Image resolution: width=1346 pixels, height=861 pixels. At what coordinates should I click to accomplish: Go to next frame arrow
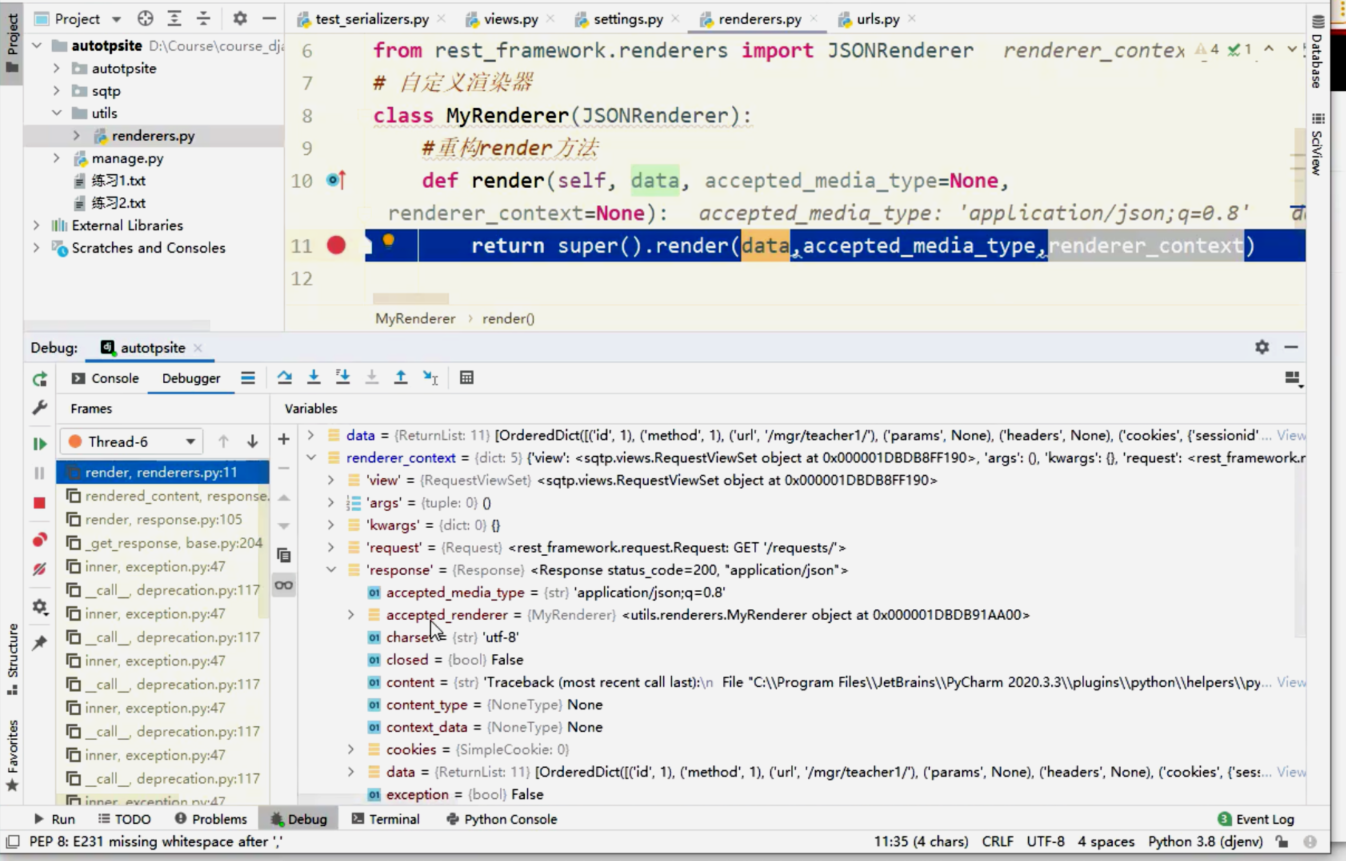point(252,441)
